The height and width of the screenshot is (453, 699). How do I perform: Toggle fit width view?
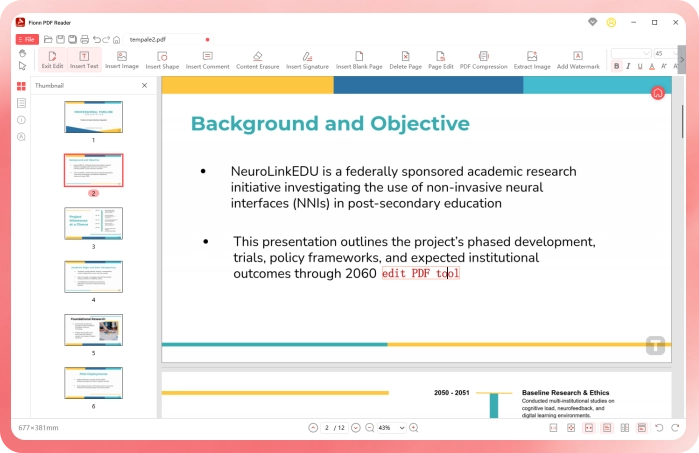tap(589, 428)
